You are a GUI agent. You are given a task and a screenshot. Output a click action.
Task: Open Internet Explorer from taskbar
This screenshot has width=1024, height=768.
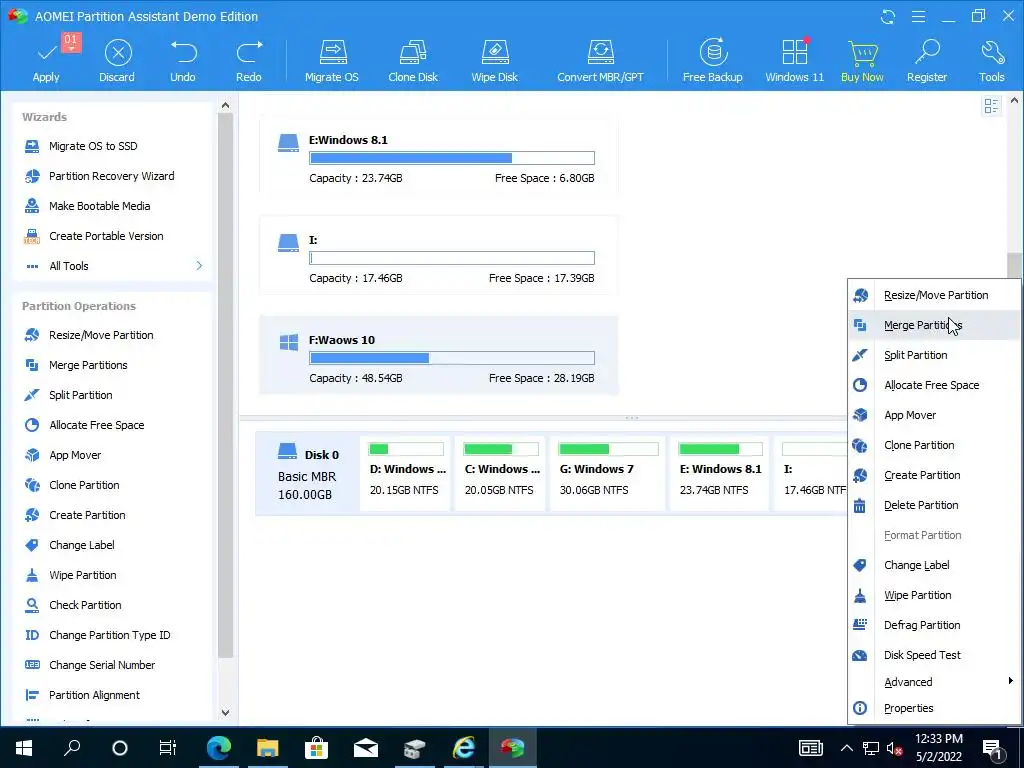pyautogui.click(x=464, y=748)
